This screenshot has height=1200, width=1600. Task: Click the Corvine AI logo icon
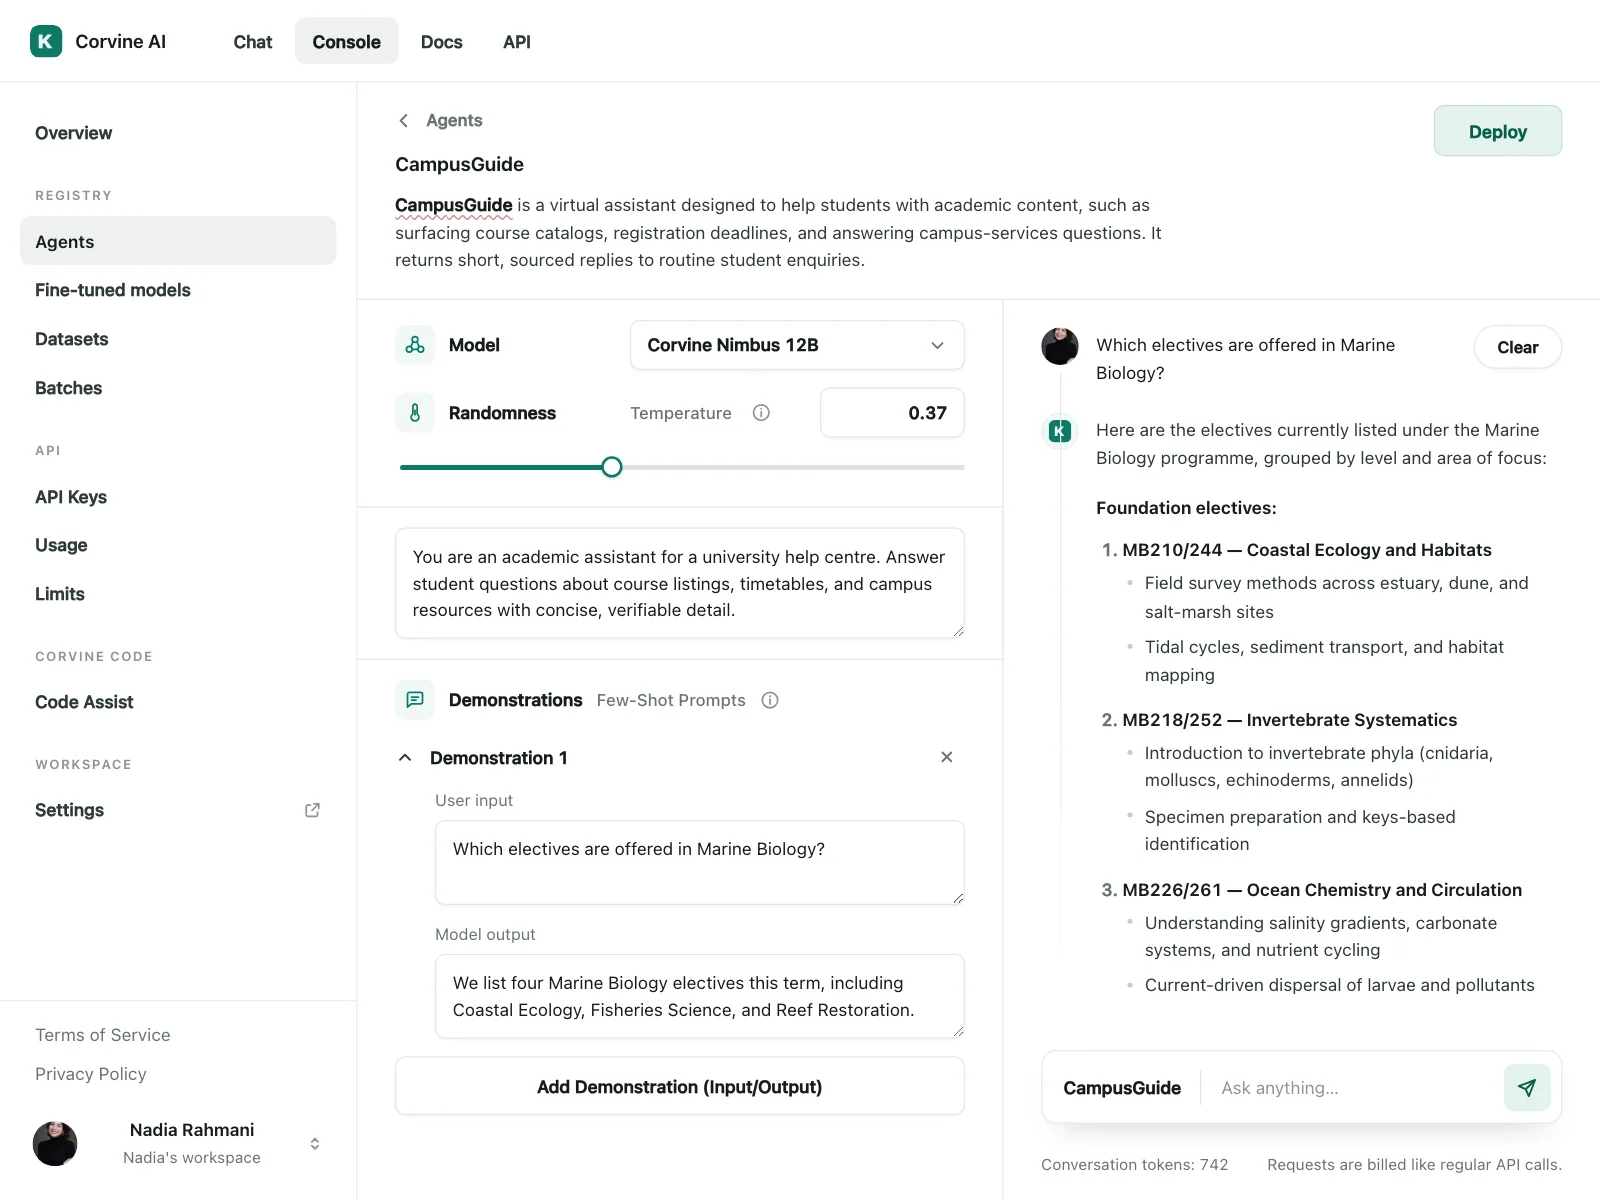click(x=46, y=41)
